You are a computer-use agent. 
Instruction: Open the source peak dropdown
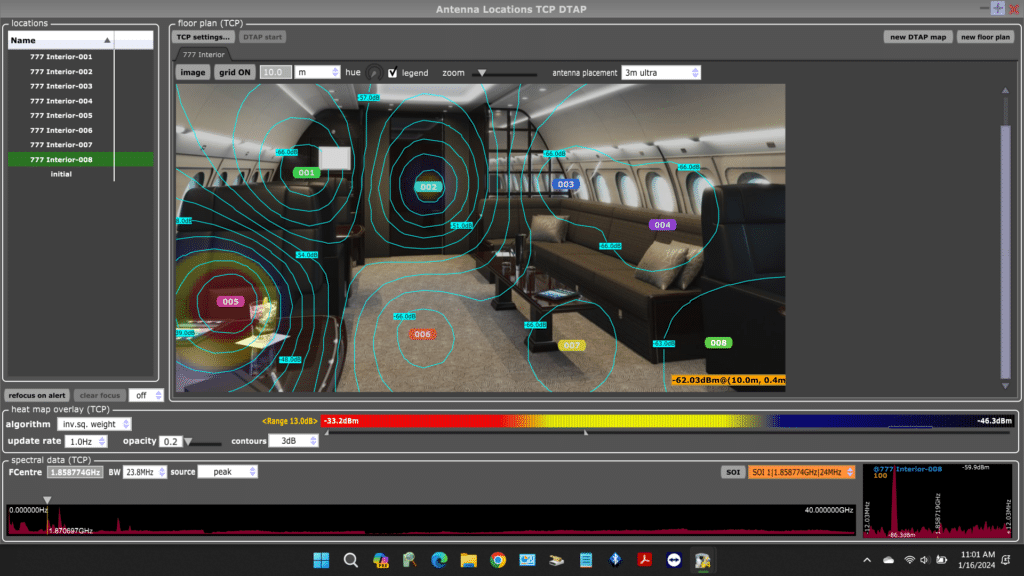(x=227, y=472)
